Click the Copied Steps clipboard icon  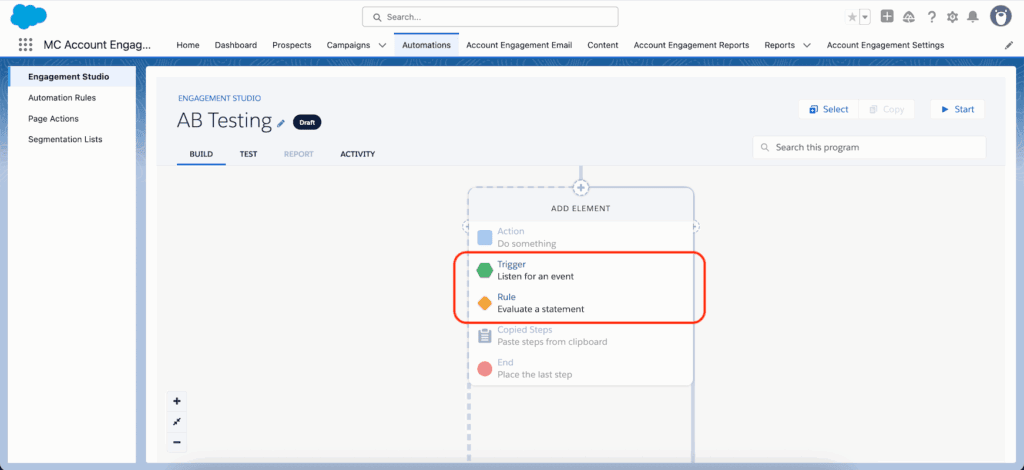point(485,336)
